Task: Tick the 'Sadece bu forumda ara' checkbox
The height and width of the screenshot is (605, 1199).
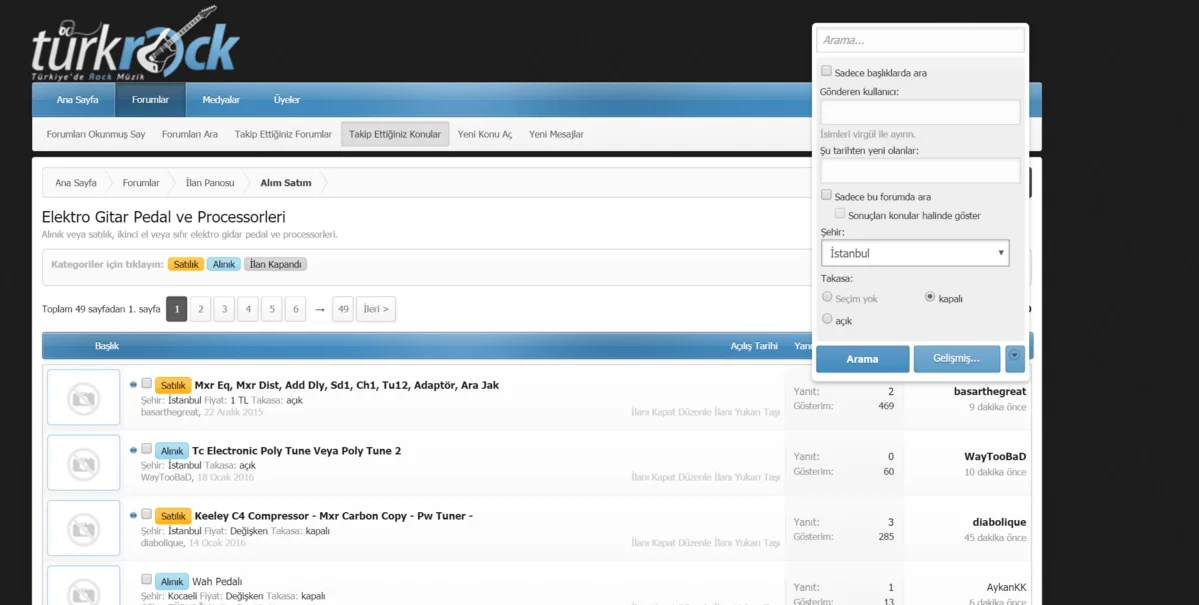Action: (826, 195)
